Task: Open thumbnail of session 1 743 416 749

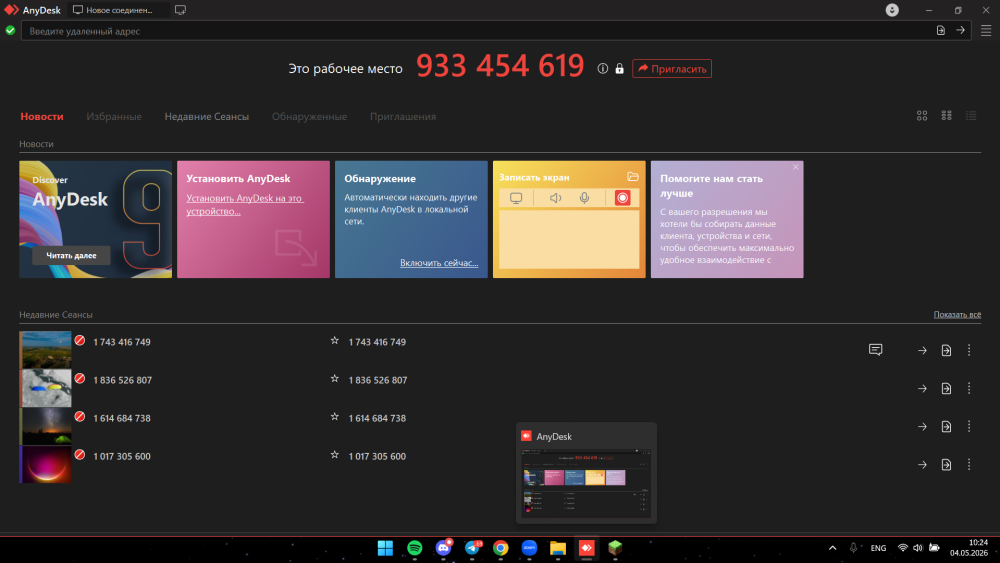Action: pyautogui.click(x=45, y=350)
